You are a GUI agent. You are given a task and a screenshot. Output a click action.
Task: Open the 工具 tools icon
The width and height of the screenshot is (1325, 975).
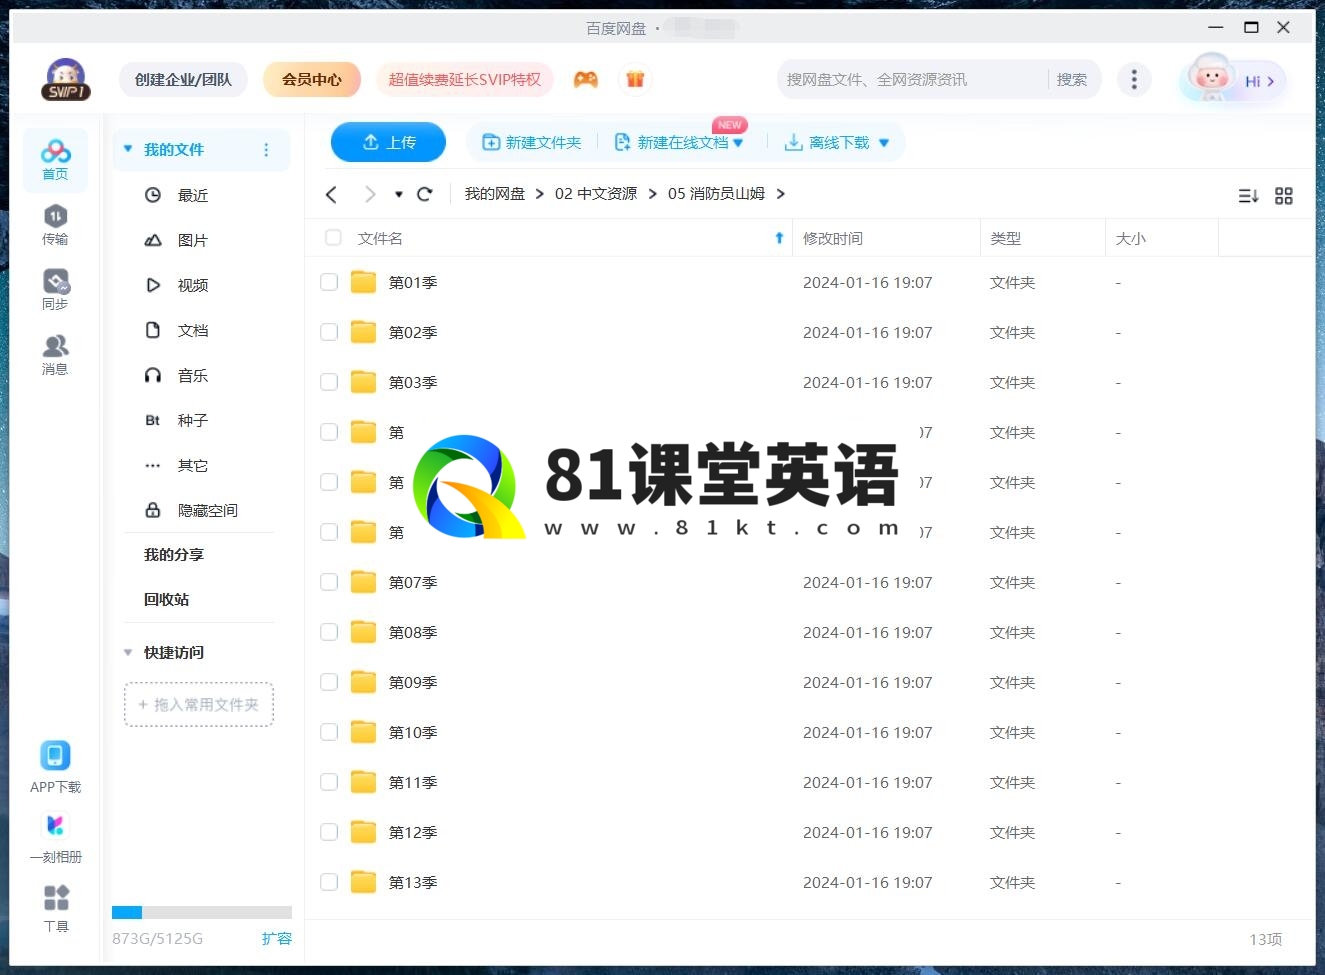pos(56,897)
